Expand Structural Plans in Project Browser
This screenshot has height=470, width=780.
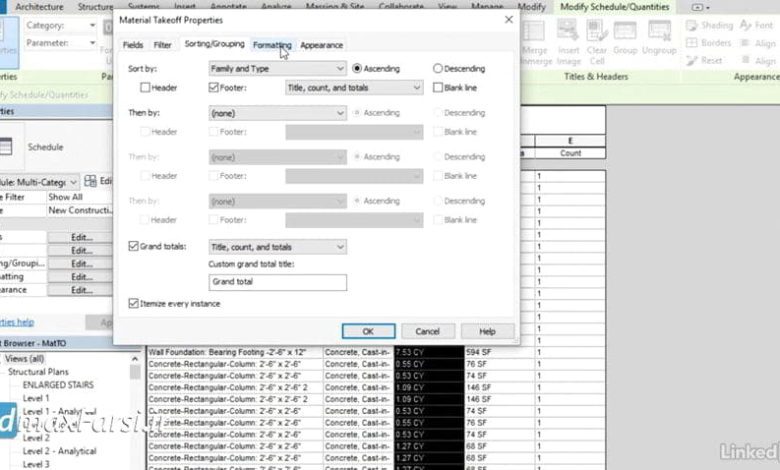(x=38, y=372)
